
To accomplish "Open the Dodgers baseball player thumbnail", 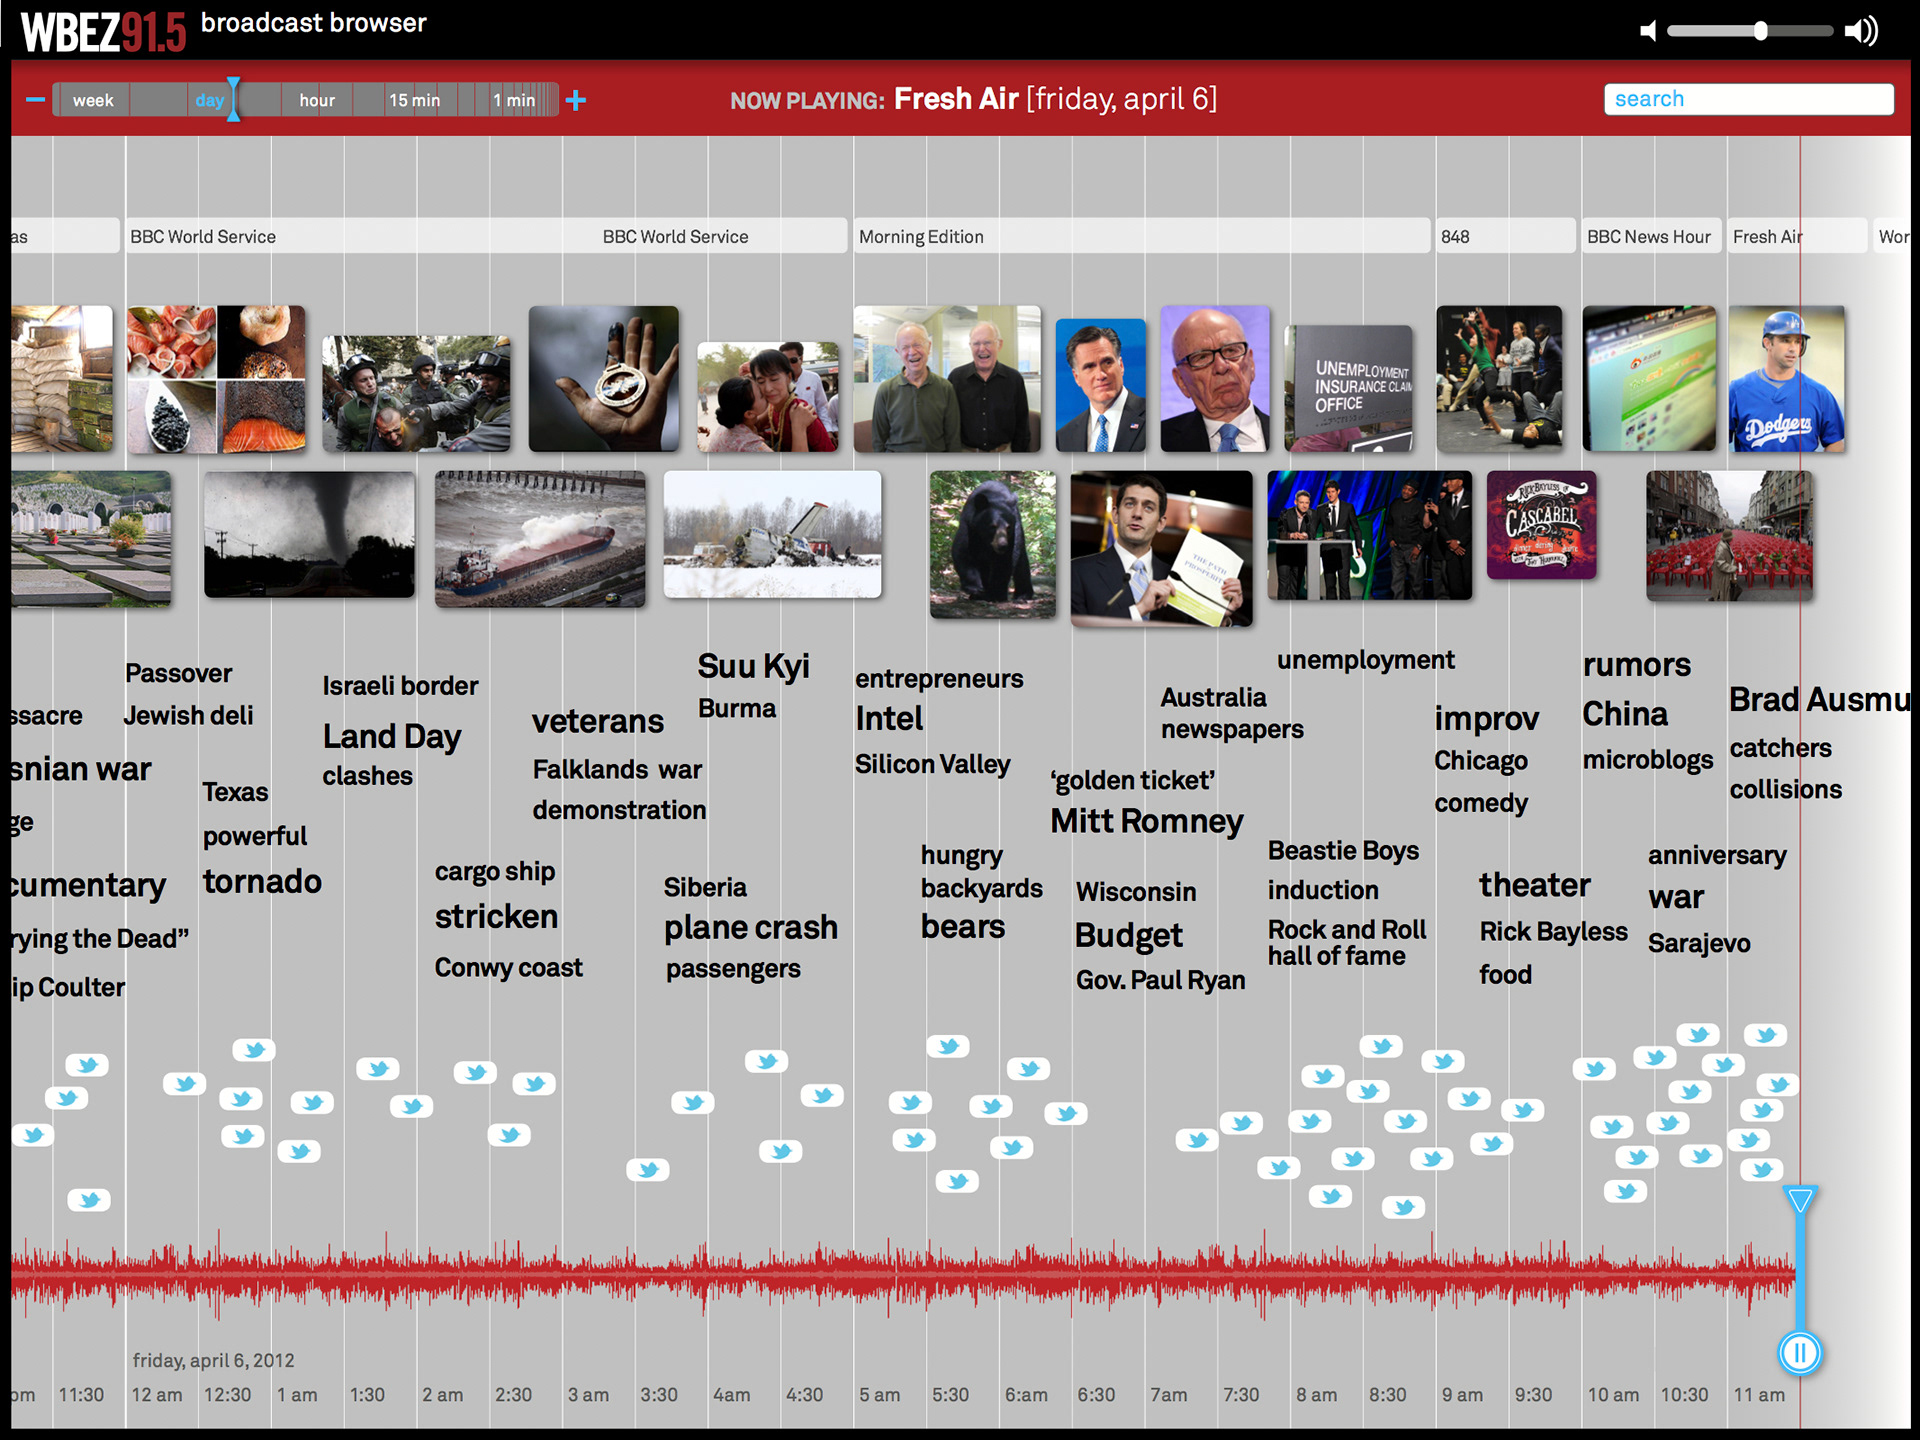I will click(x=1787, y=379).
